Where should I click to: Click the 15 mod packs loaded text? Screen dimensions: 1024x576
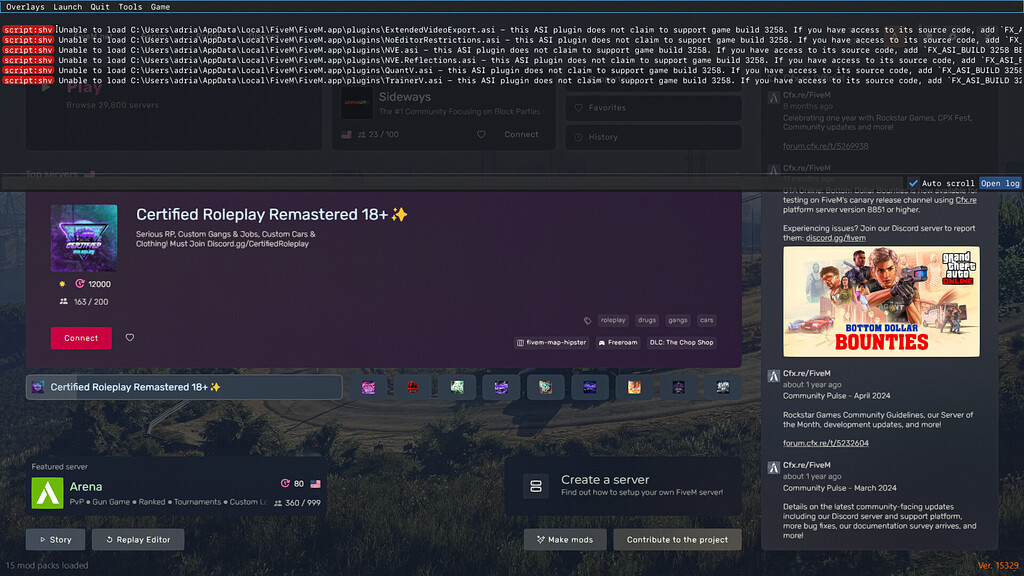47,566
